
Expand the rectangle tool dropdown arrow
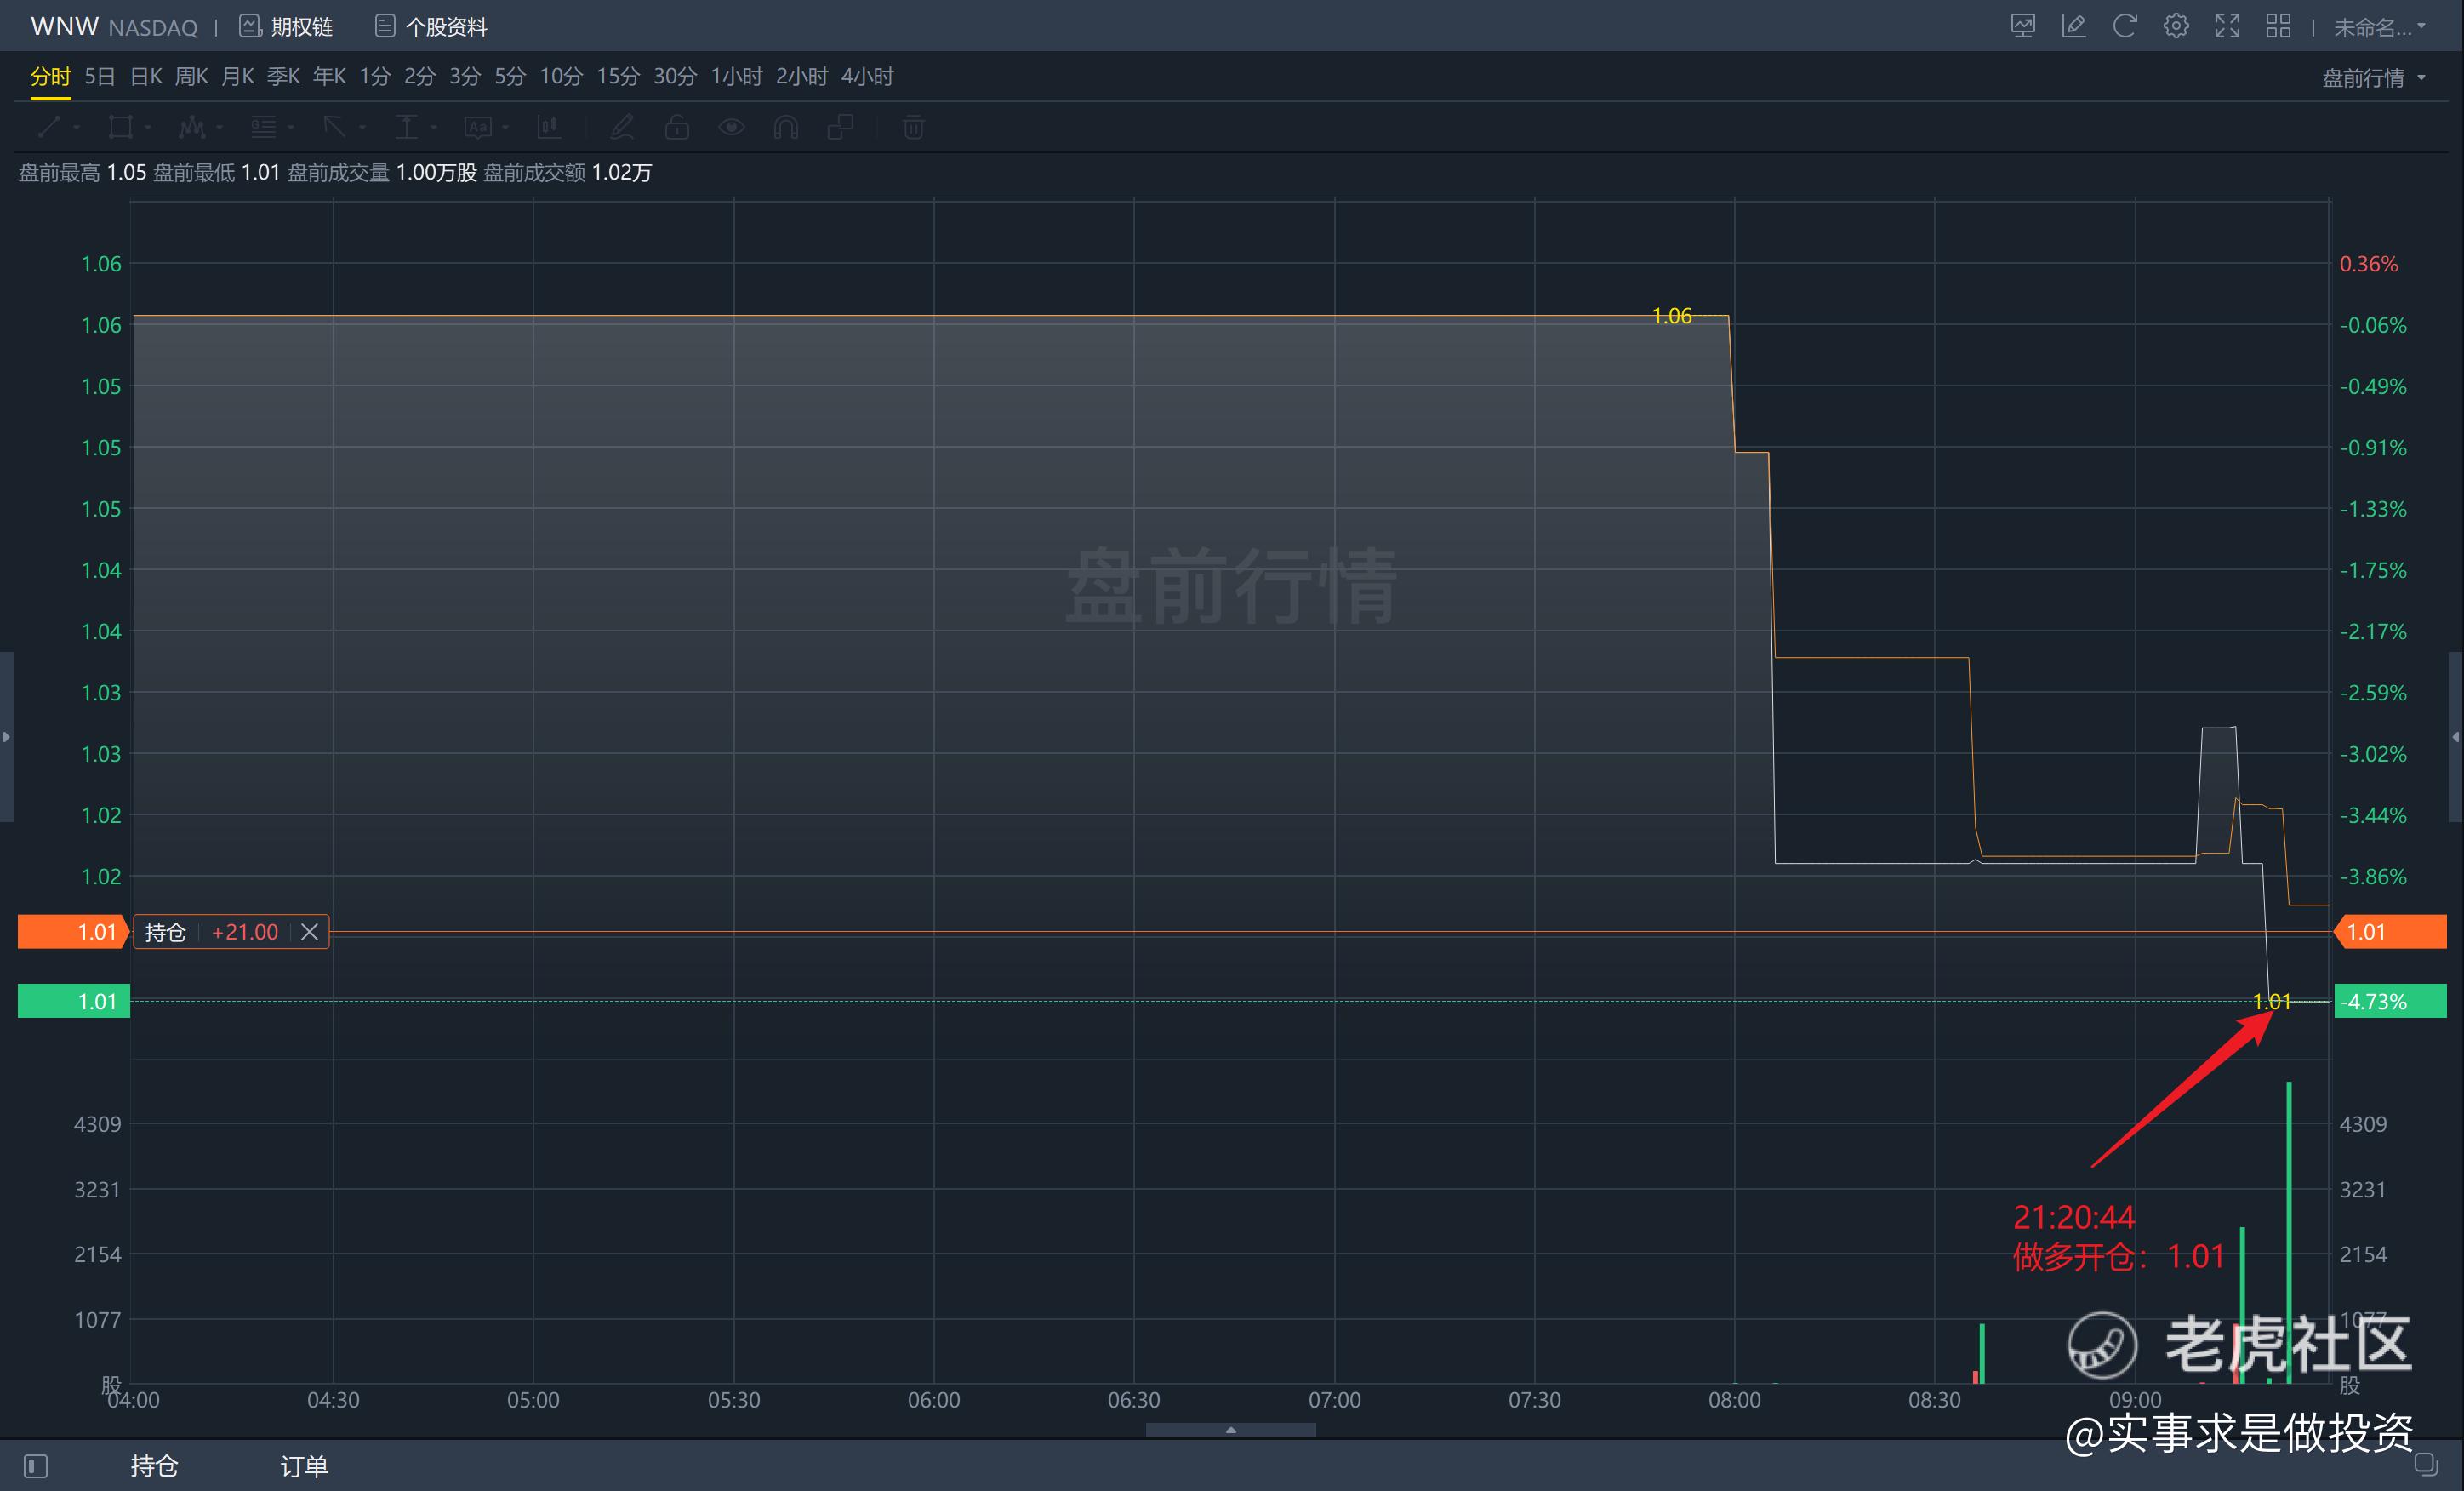point(147,128)
